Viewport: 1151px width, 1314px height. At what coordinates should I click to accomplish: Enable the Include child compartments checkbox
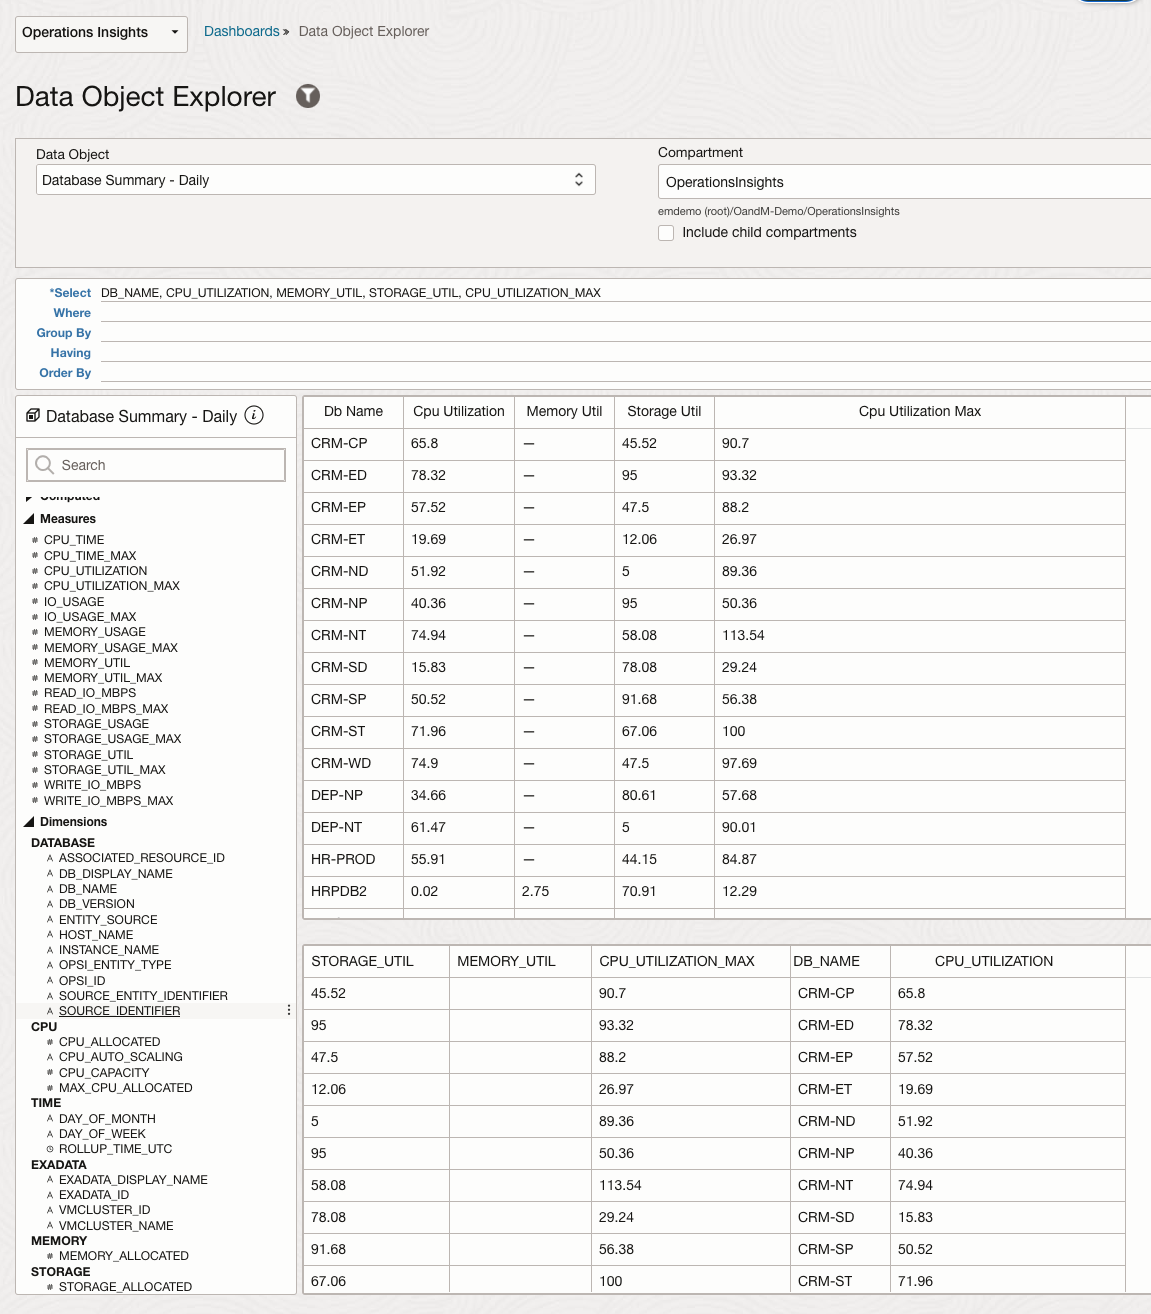click(666, 232)
